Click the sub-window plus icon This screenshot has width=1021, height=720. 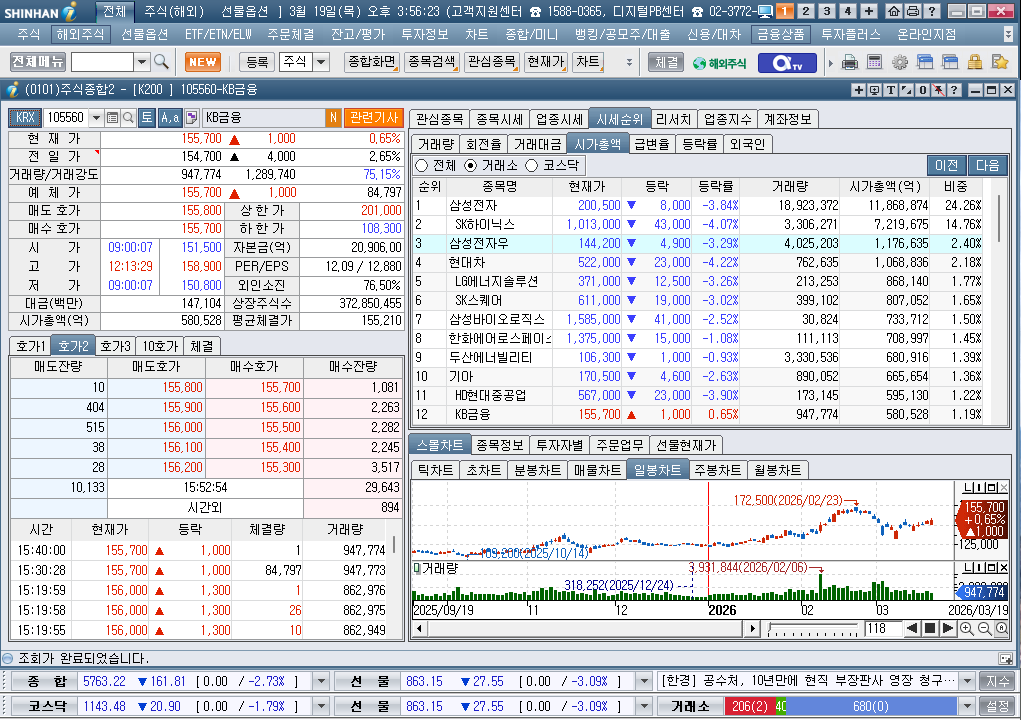click(x=858, y=90)
